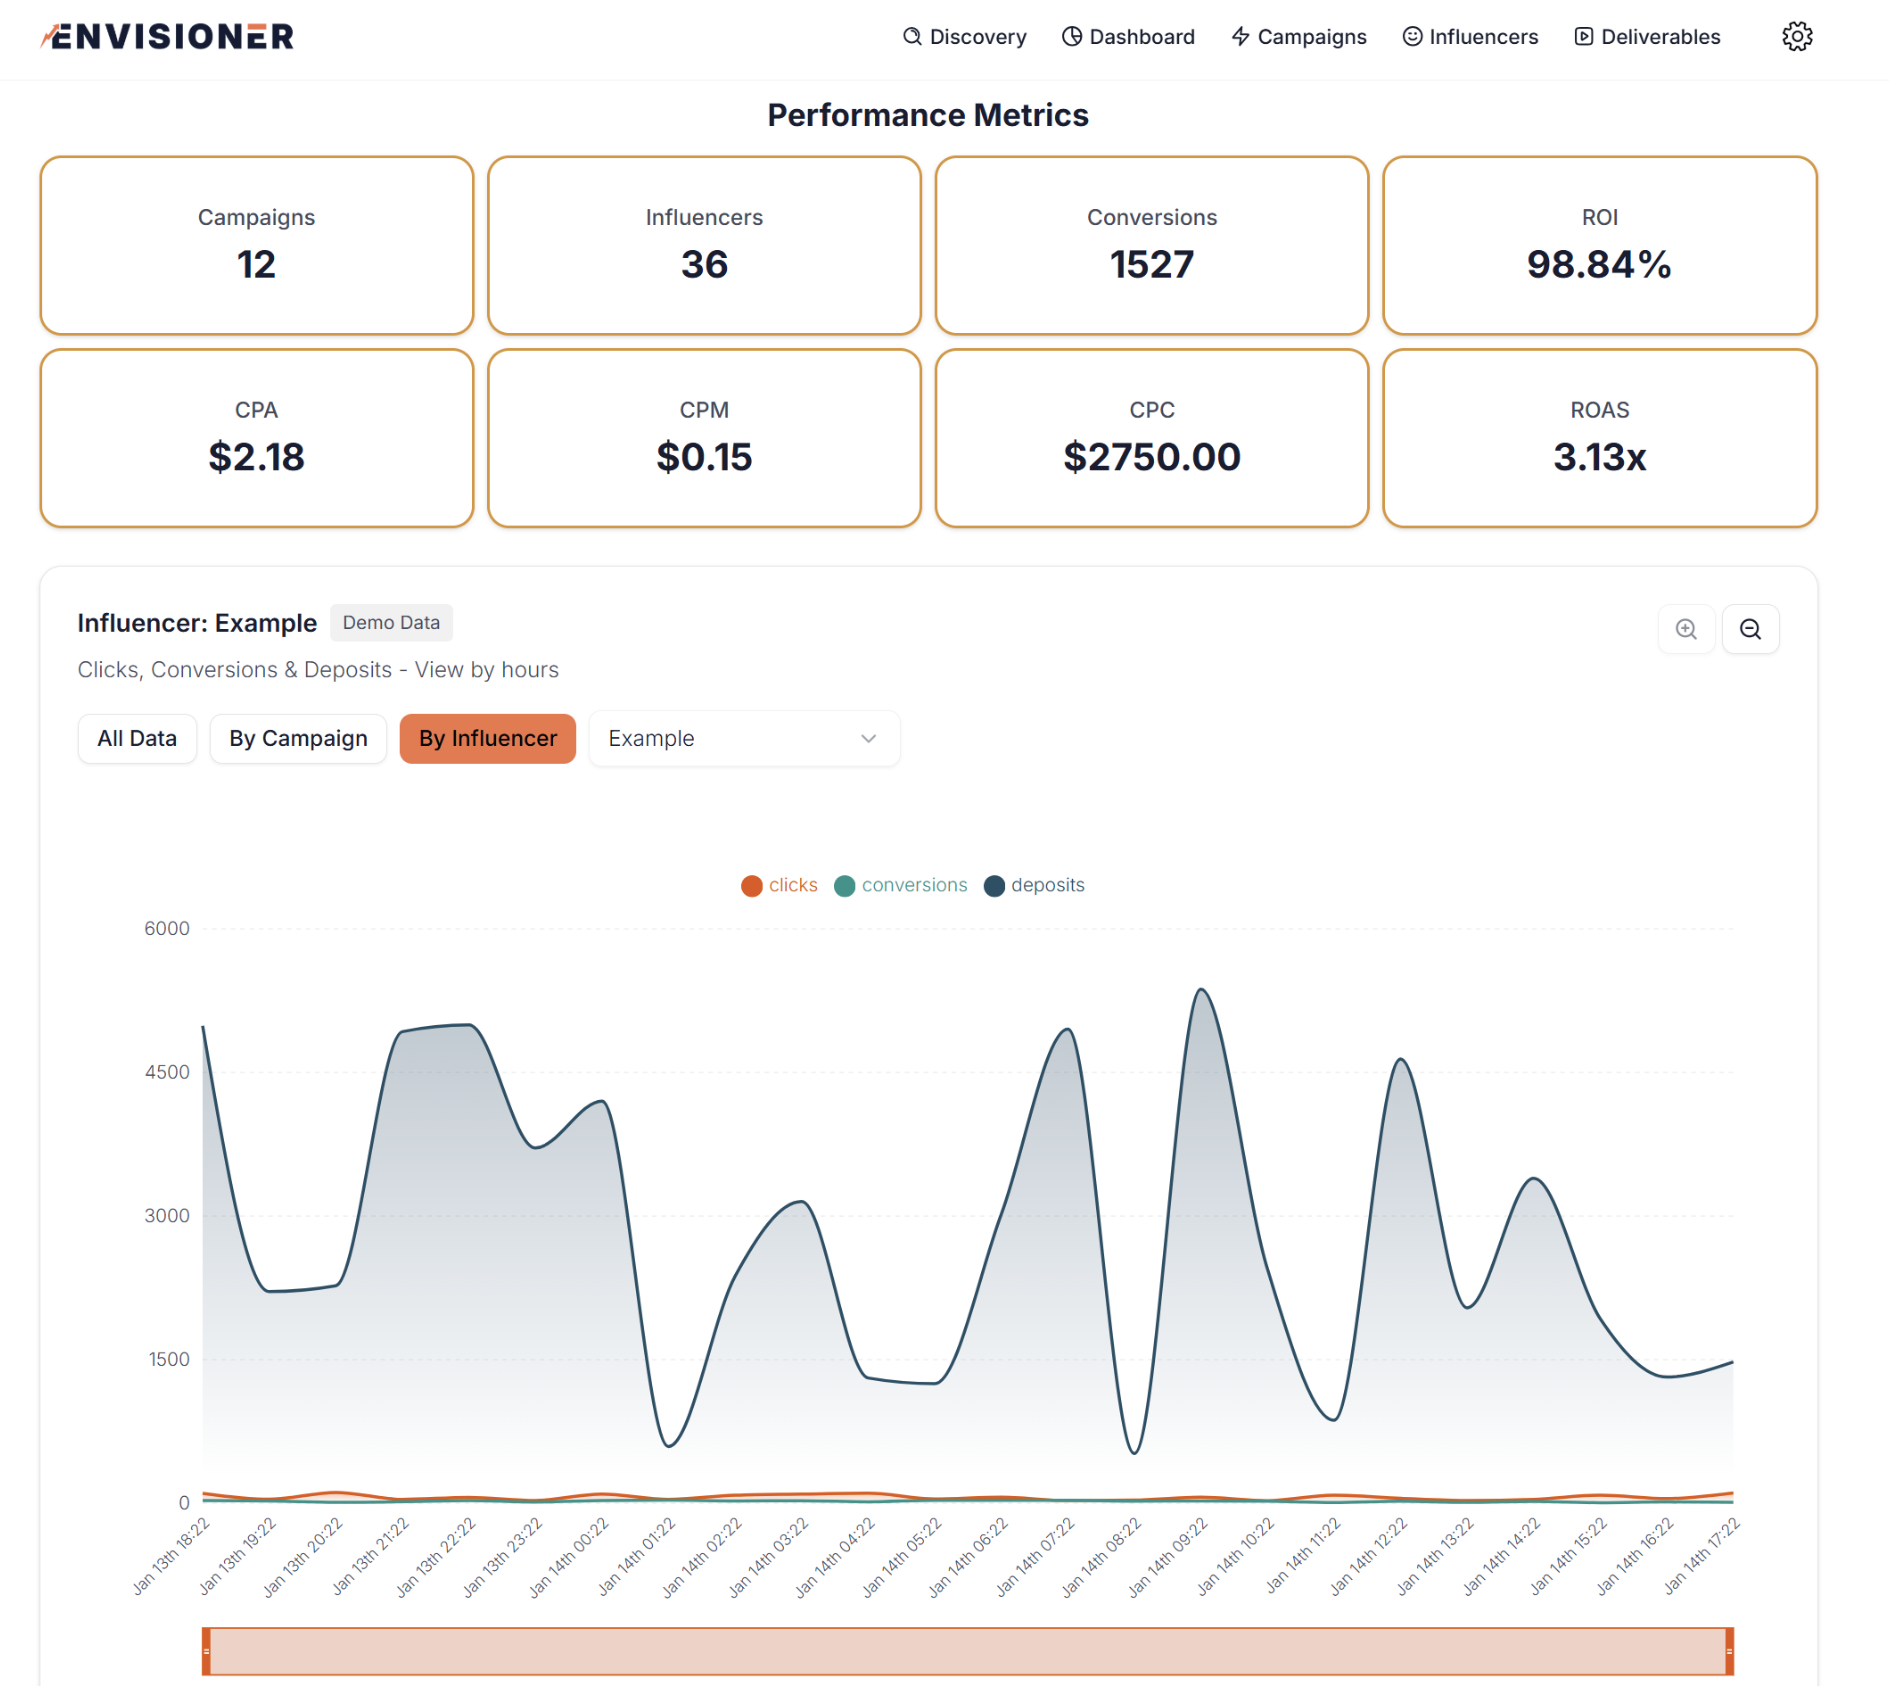
Task: Open Influencers using the smiley icon
Action: click(x=1411, y=36)
